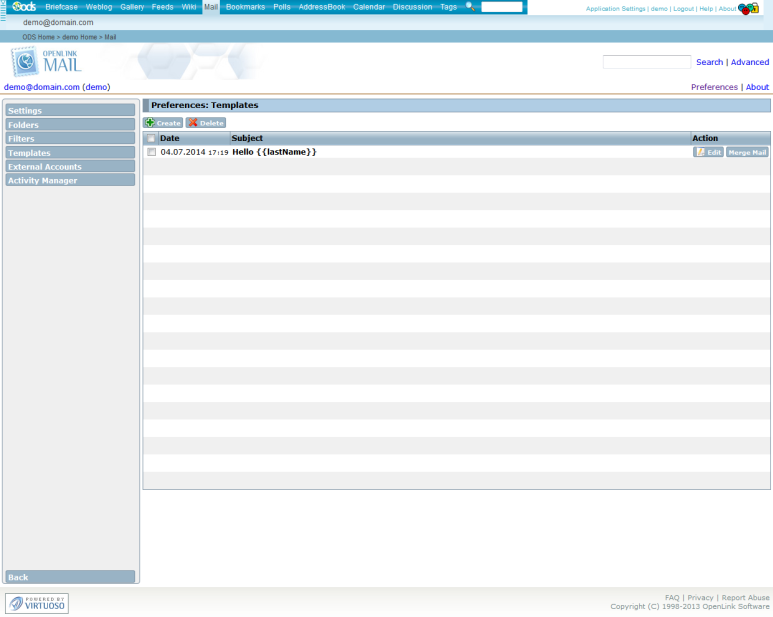Viewport: 773px width, 617px height.
Task: Check the Hello {{lastName}} template checkbox
Action: [151, 152]
